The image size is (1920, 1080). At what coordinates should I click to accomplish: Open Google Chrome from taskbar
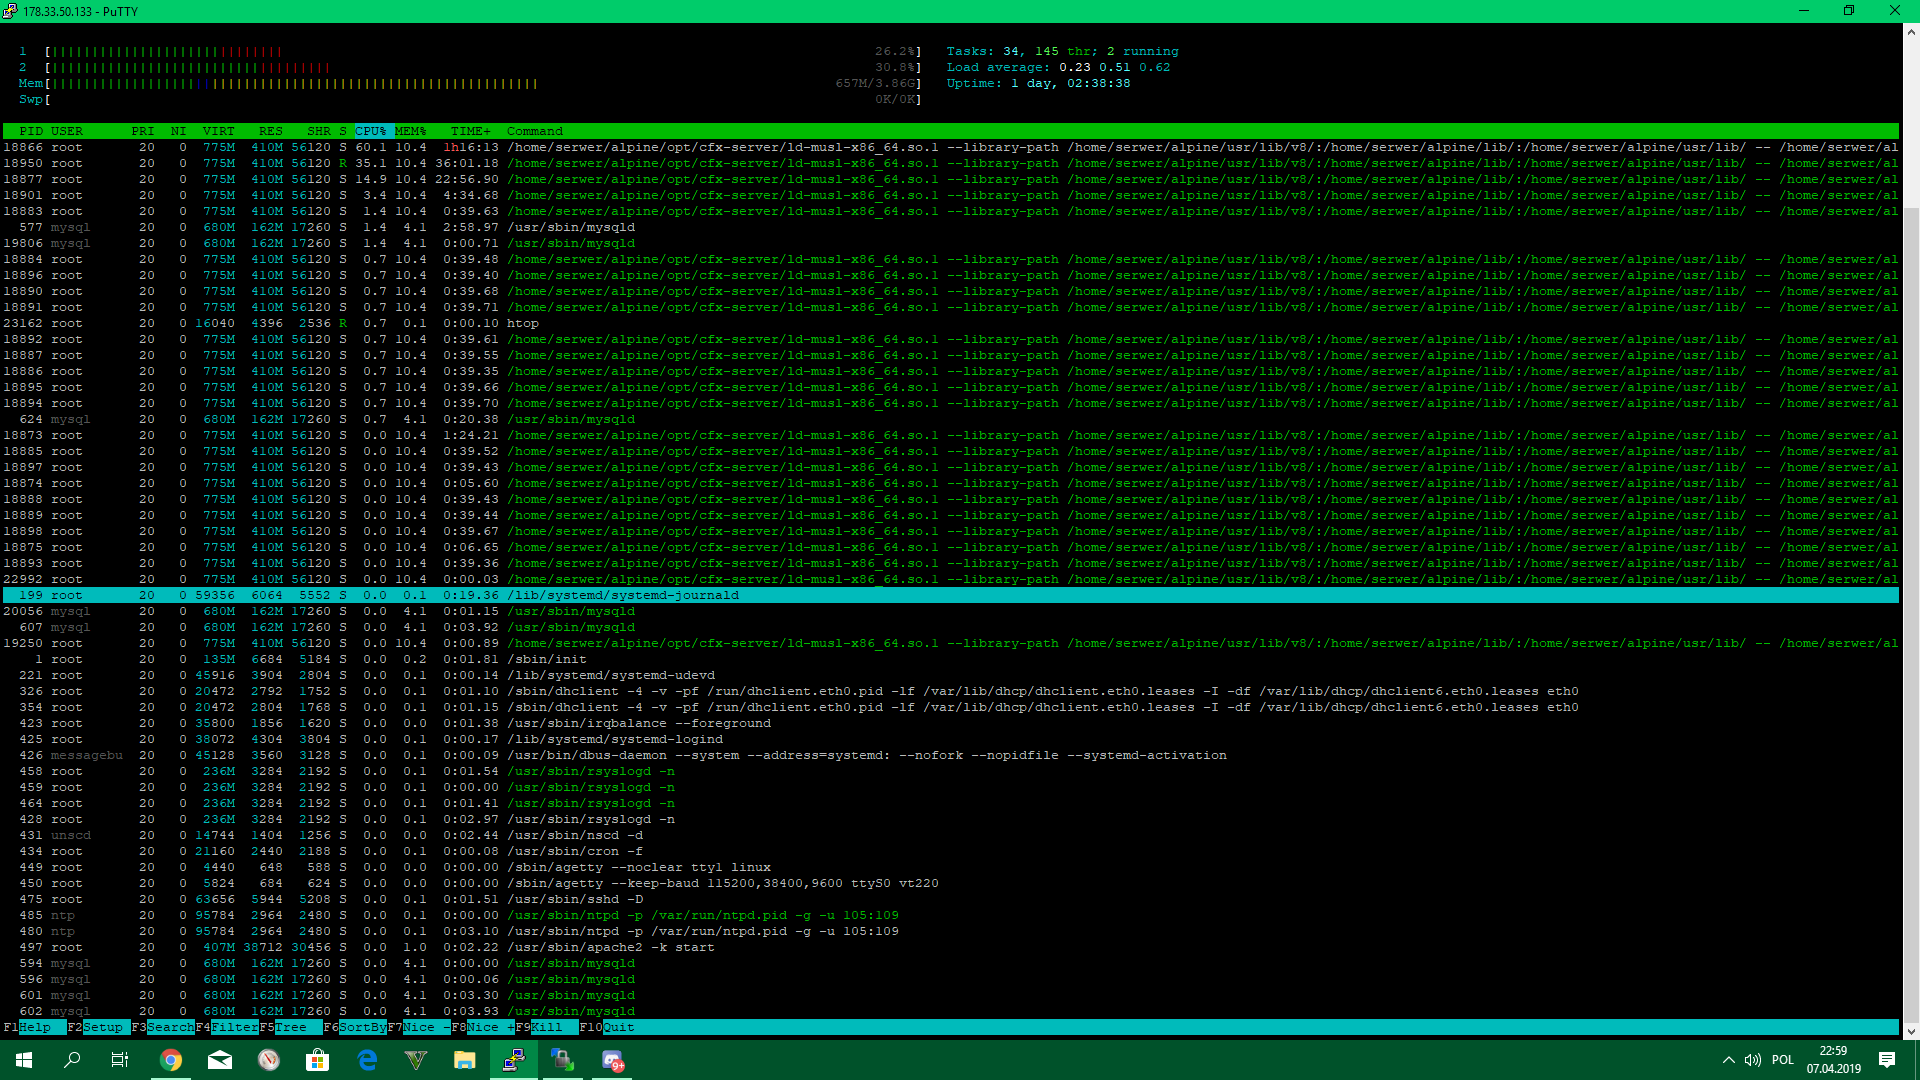point(171,1060)
